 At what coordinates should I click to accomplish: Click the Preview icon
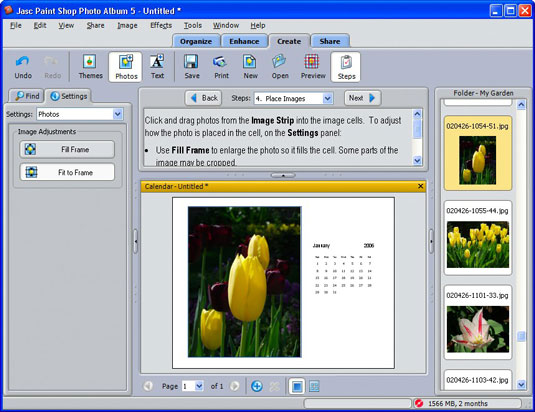pos(313,67)
